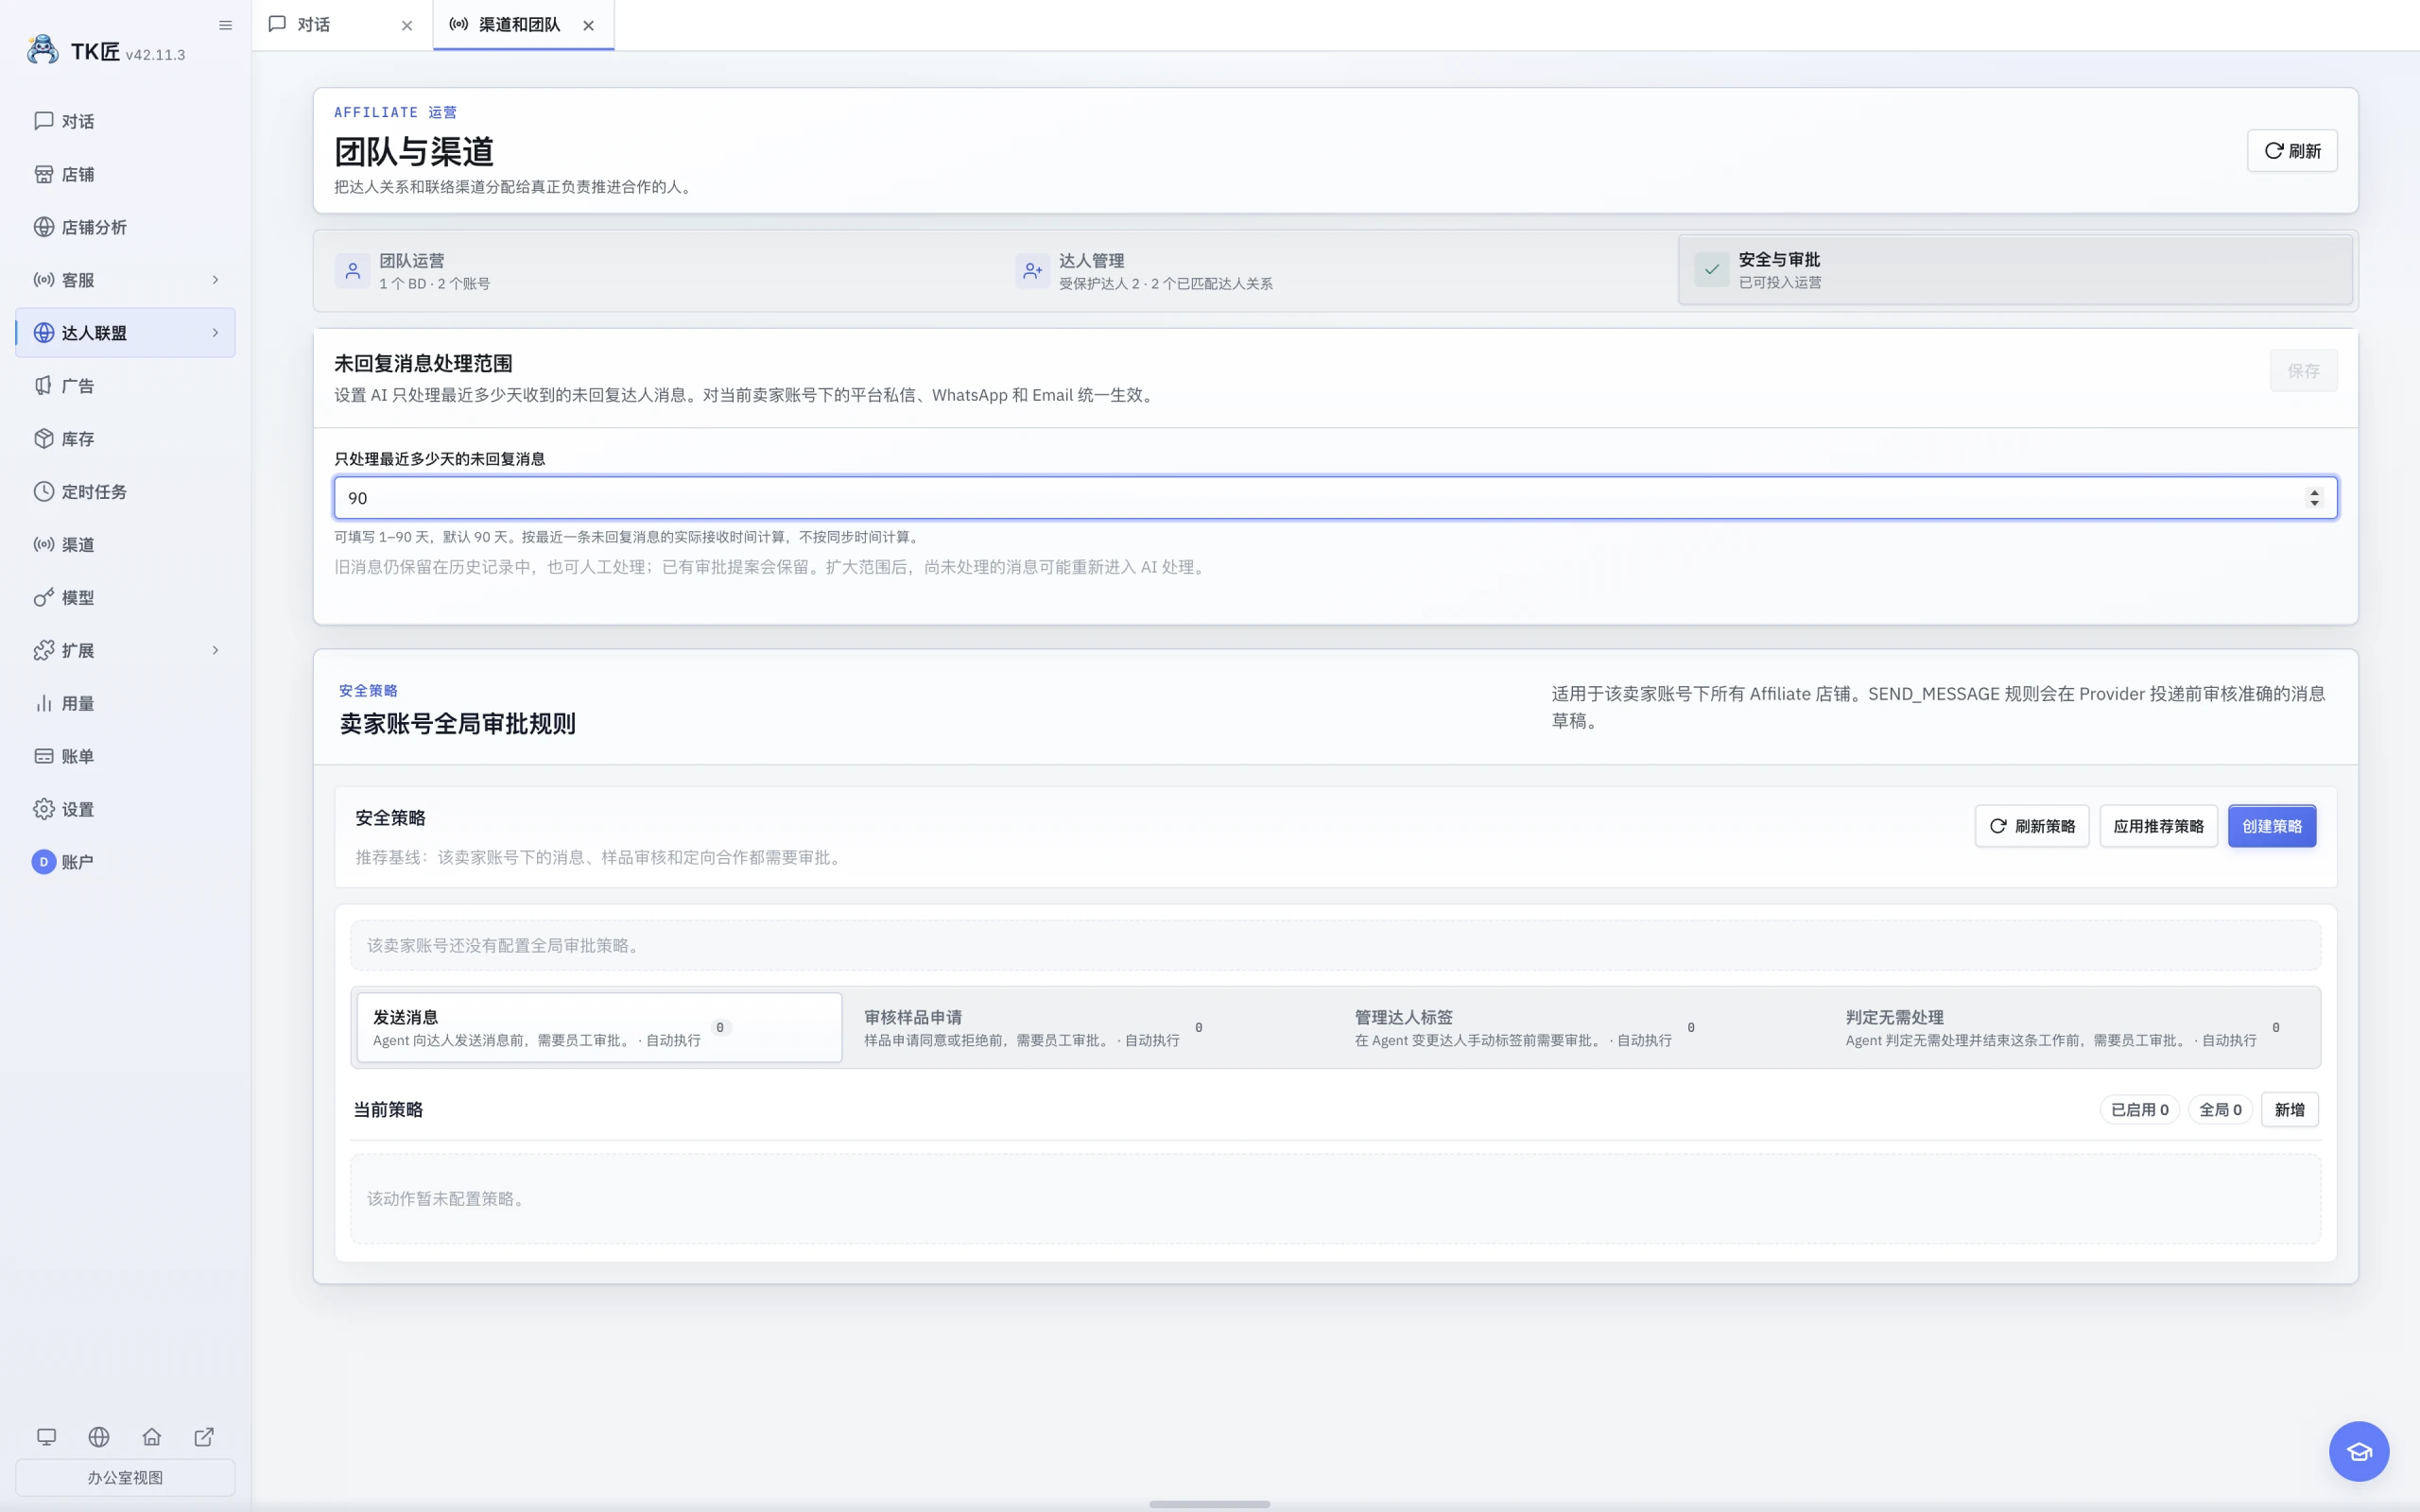
Task: Click the days input stepper arrows
Action: pos(2314,498)
